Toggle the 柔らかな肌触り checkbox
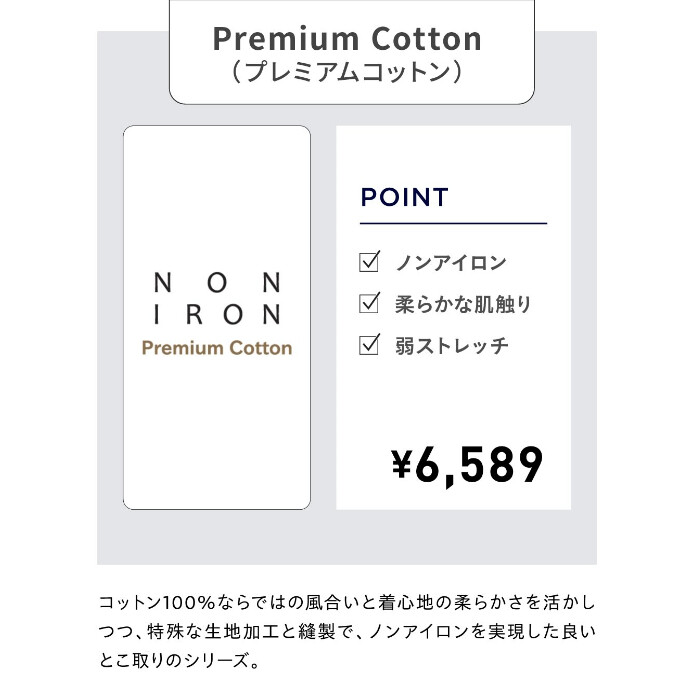 pyautogui.click(x=369, y=304)
